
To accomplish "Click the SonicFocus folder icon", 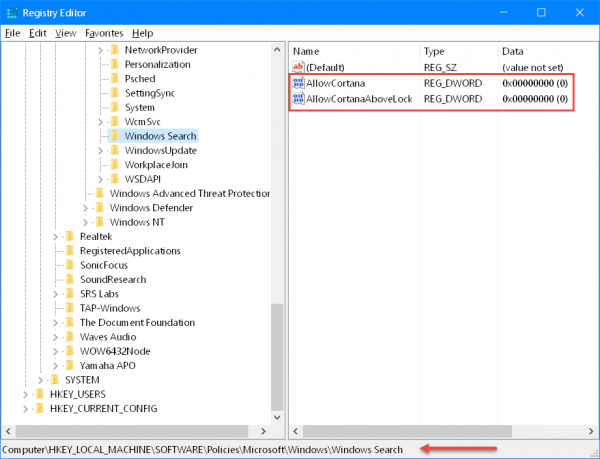I will tap(70, 265).
